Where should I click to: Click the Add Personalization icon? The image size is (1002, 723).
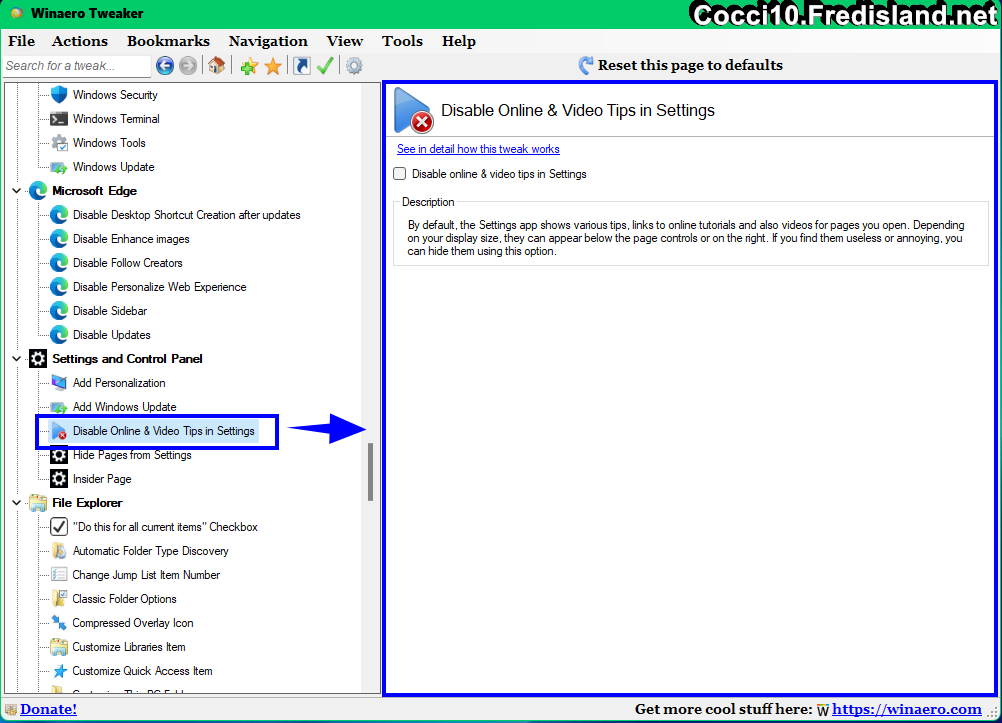coord(59,383)
